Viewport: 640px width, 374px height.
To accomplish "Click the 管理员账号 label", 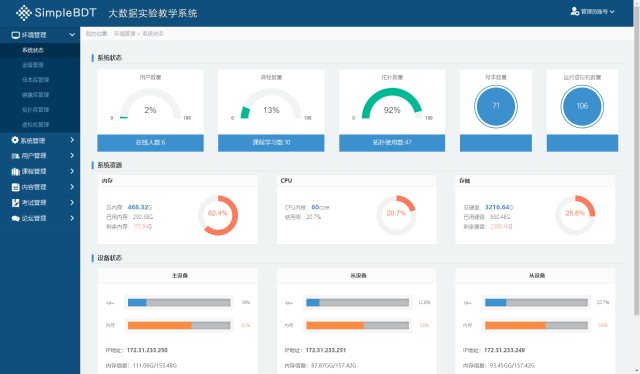I will (594, 12).
